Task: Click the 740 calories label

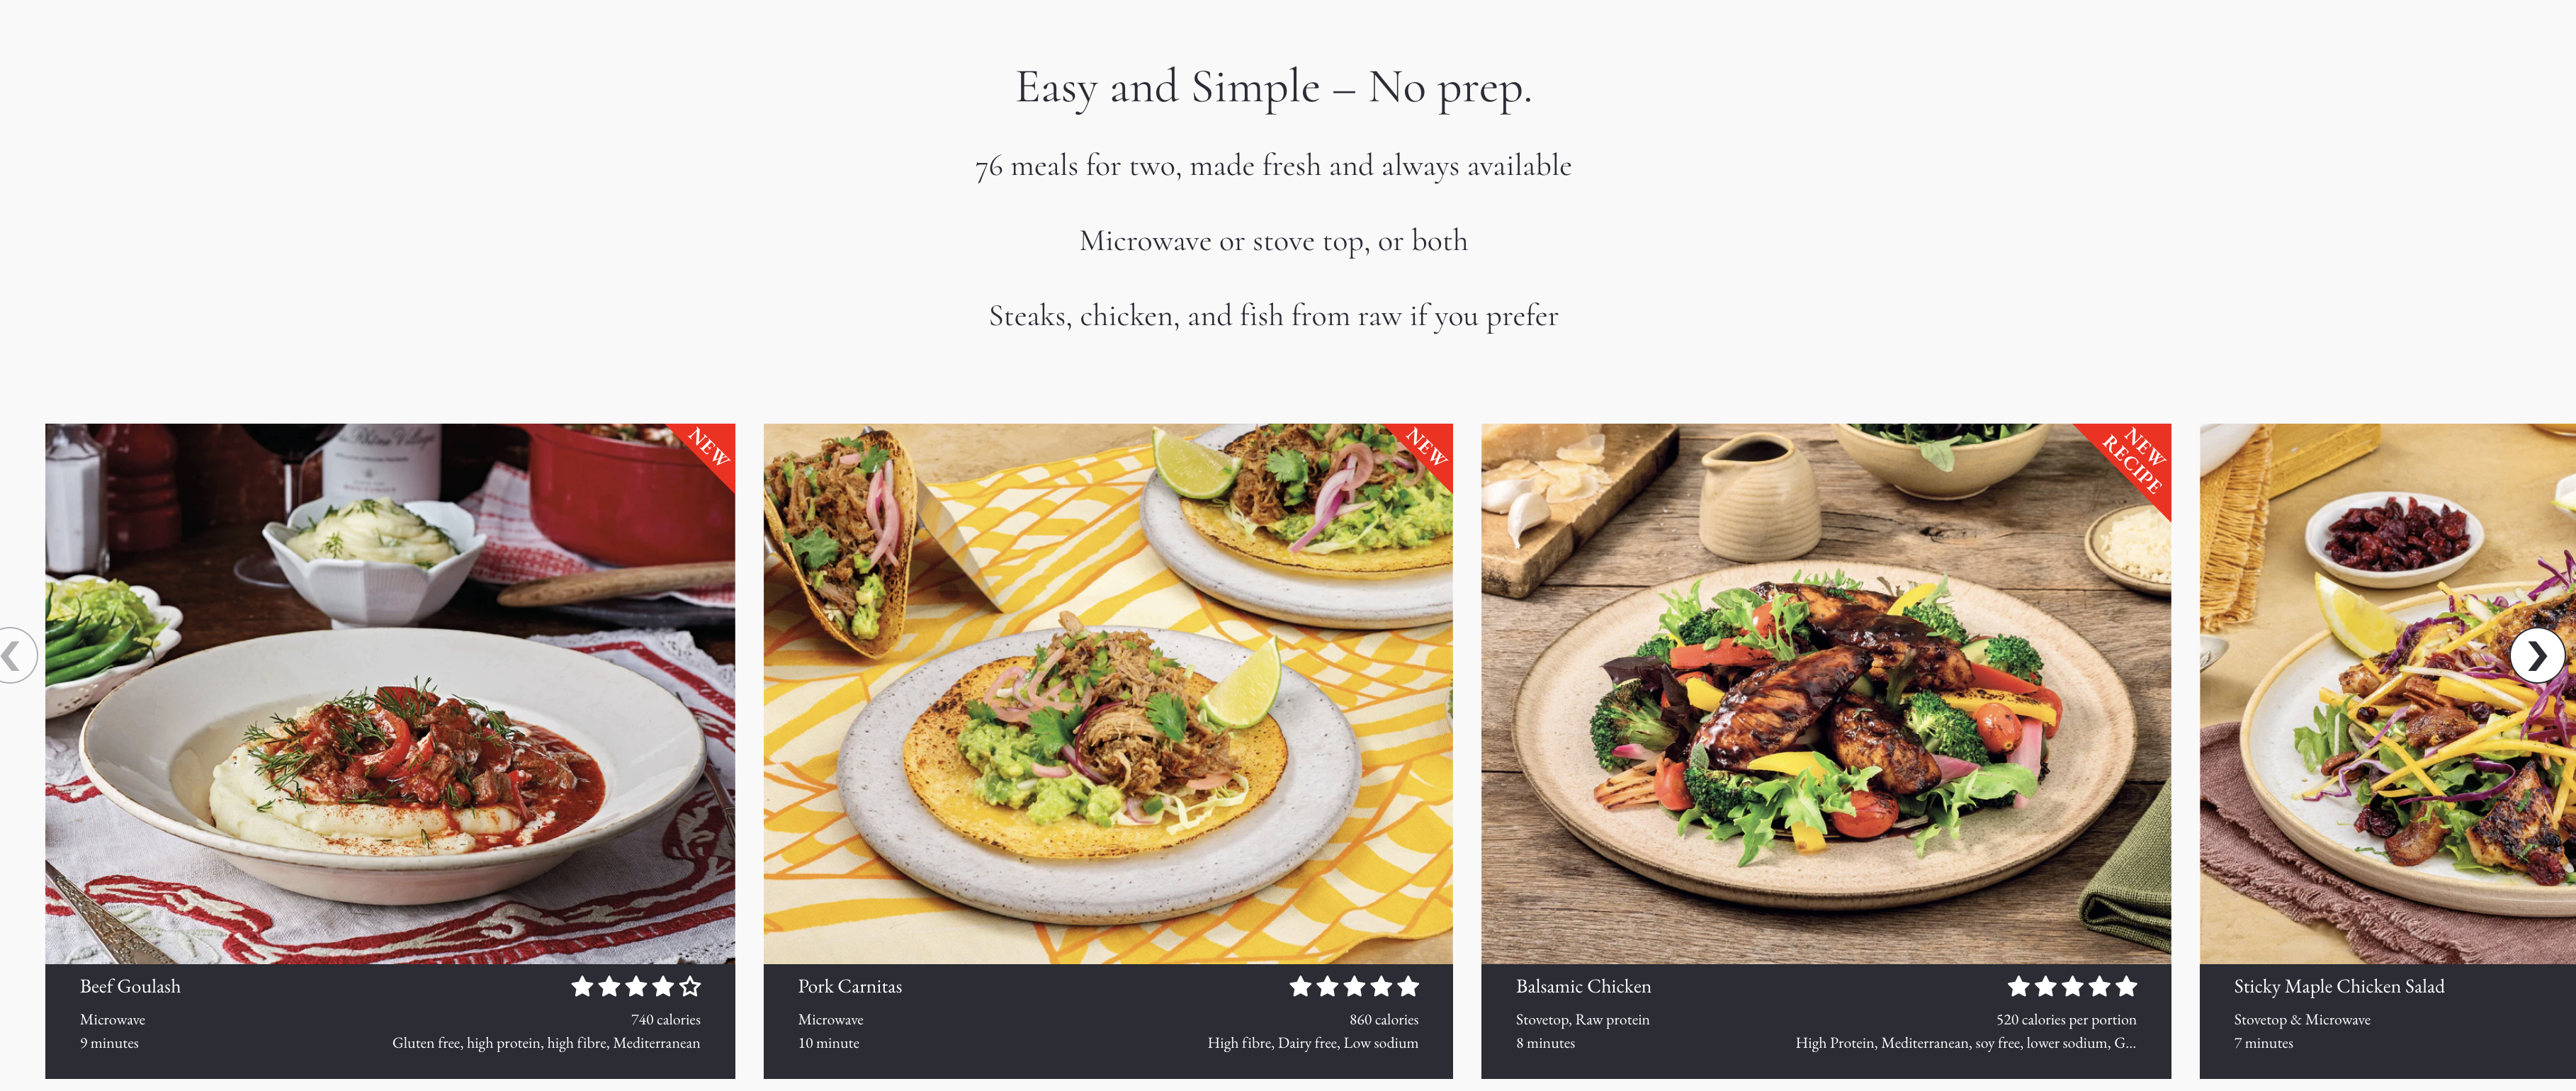Action: [x=666, y=1020]
